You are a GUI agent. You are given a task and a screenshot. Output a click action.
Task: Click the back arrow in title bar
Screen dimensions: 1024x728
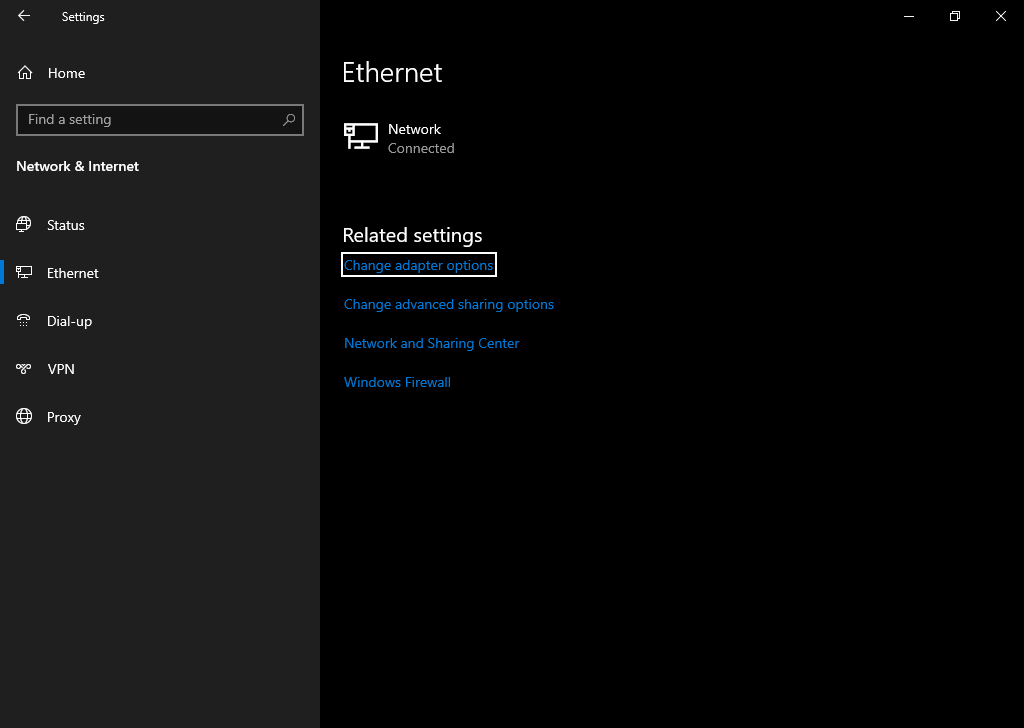(24, 16)
